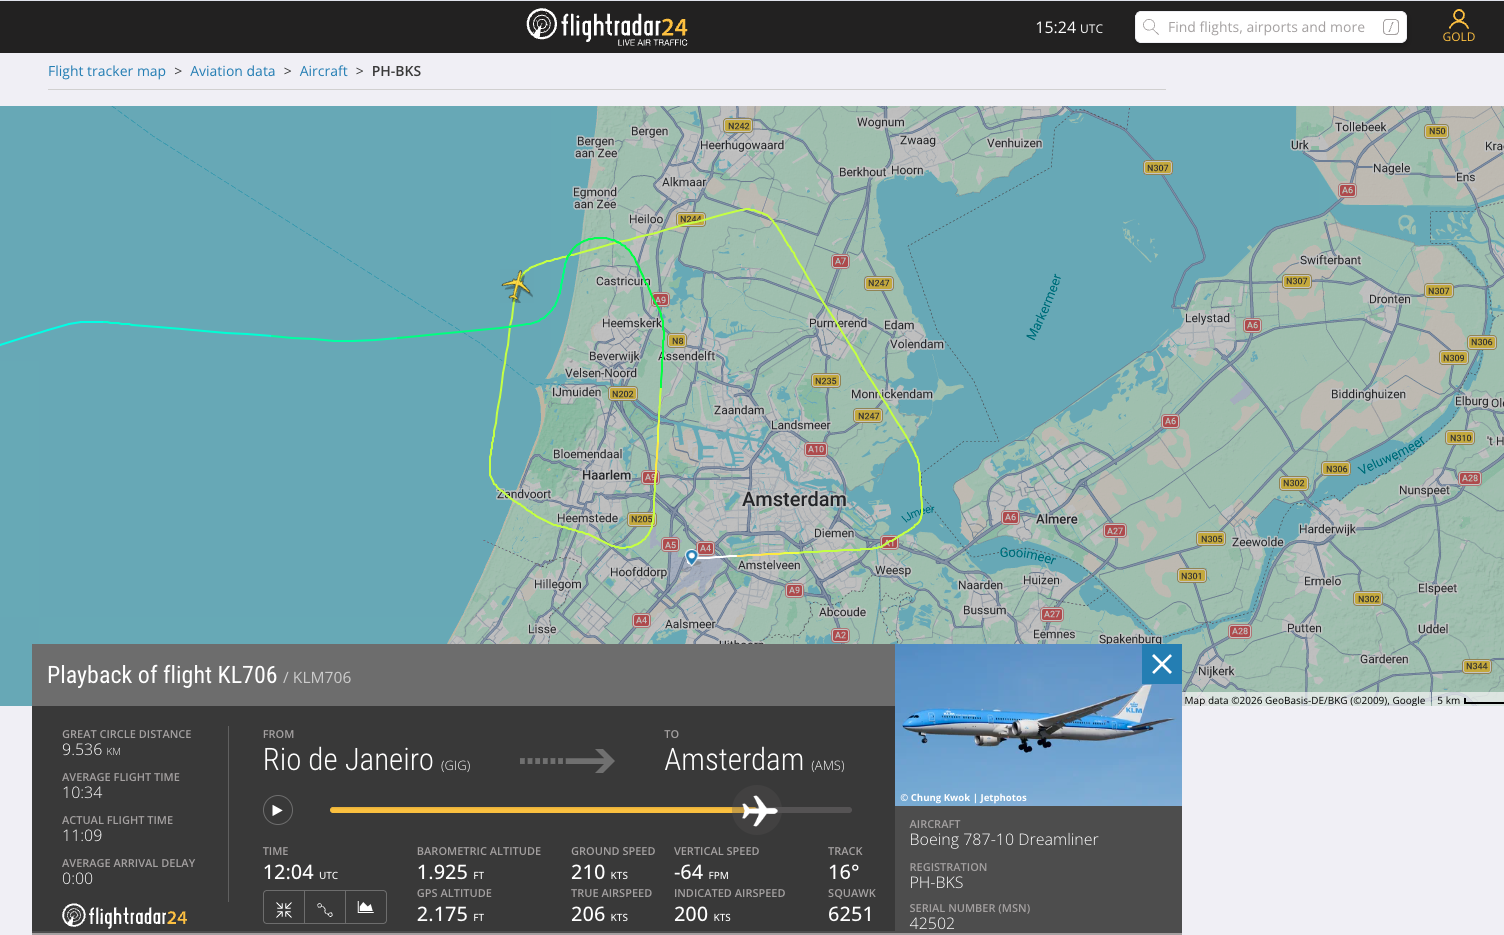Viewport: 1504px width, 935px height.
Task: Play the flight playback
Action: click(278, 810)
